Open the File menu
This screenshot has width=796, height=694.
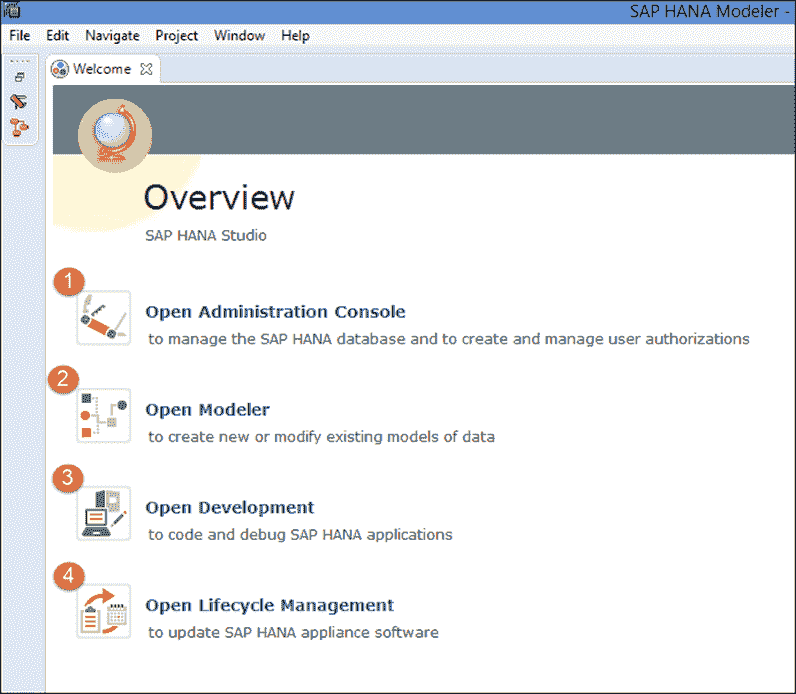point(20,36)
